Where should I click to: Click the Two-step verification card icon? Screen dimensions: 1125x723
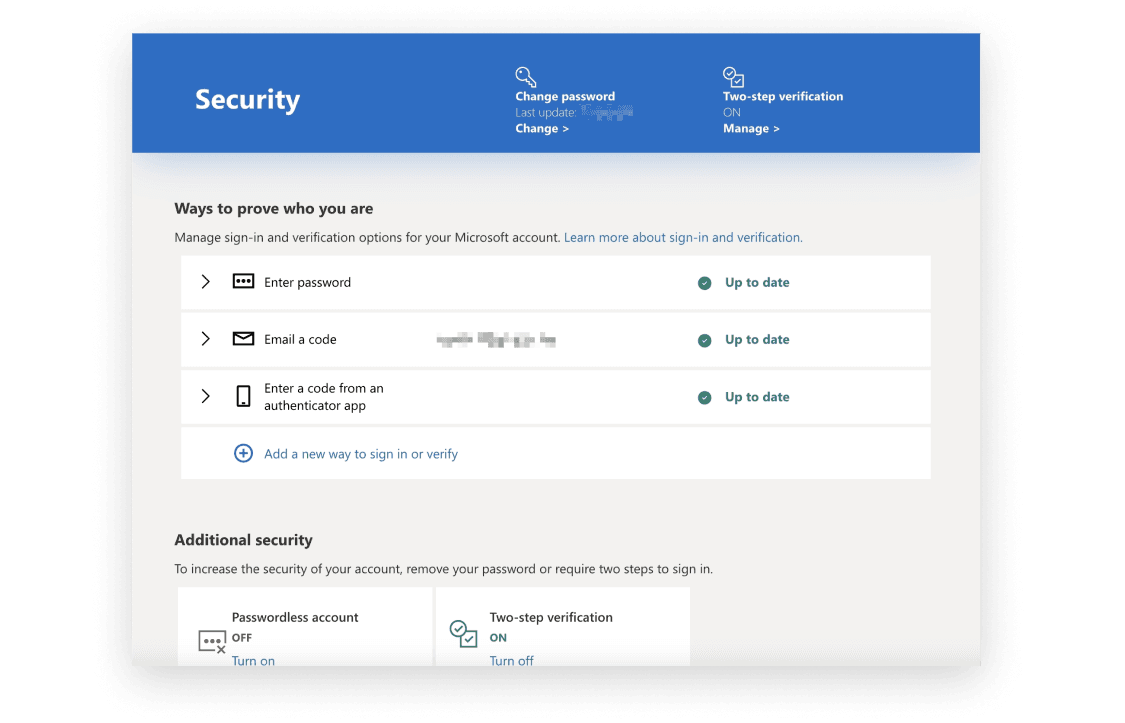[463, 634]
